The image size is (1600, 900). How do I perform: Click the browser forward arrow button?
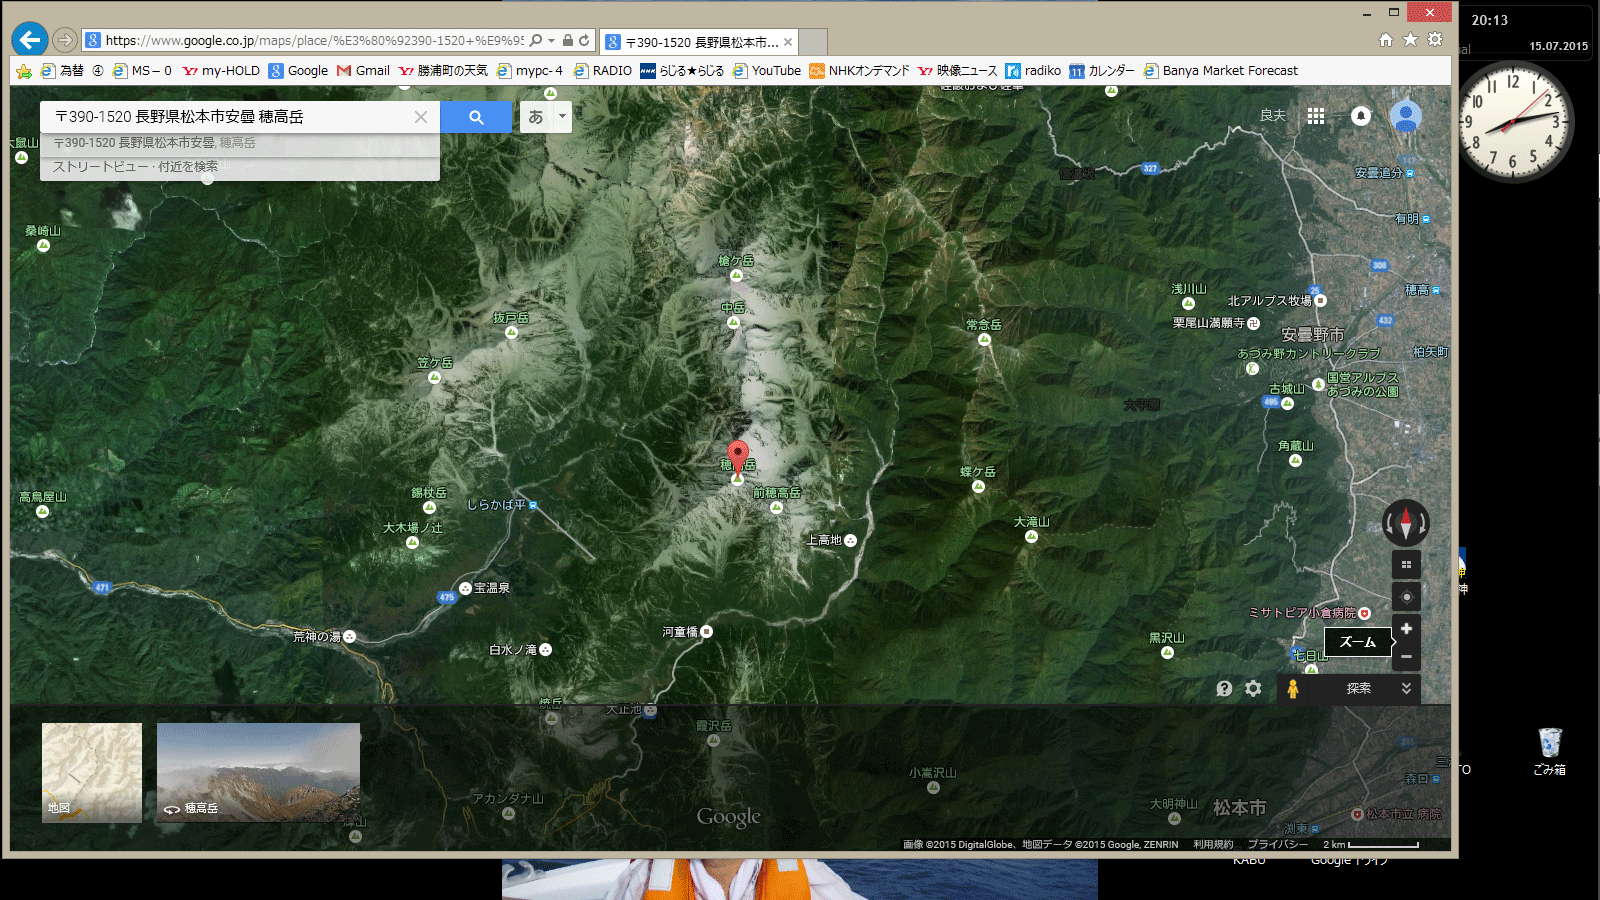click(x=65, y=40)
